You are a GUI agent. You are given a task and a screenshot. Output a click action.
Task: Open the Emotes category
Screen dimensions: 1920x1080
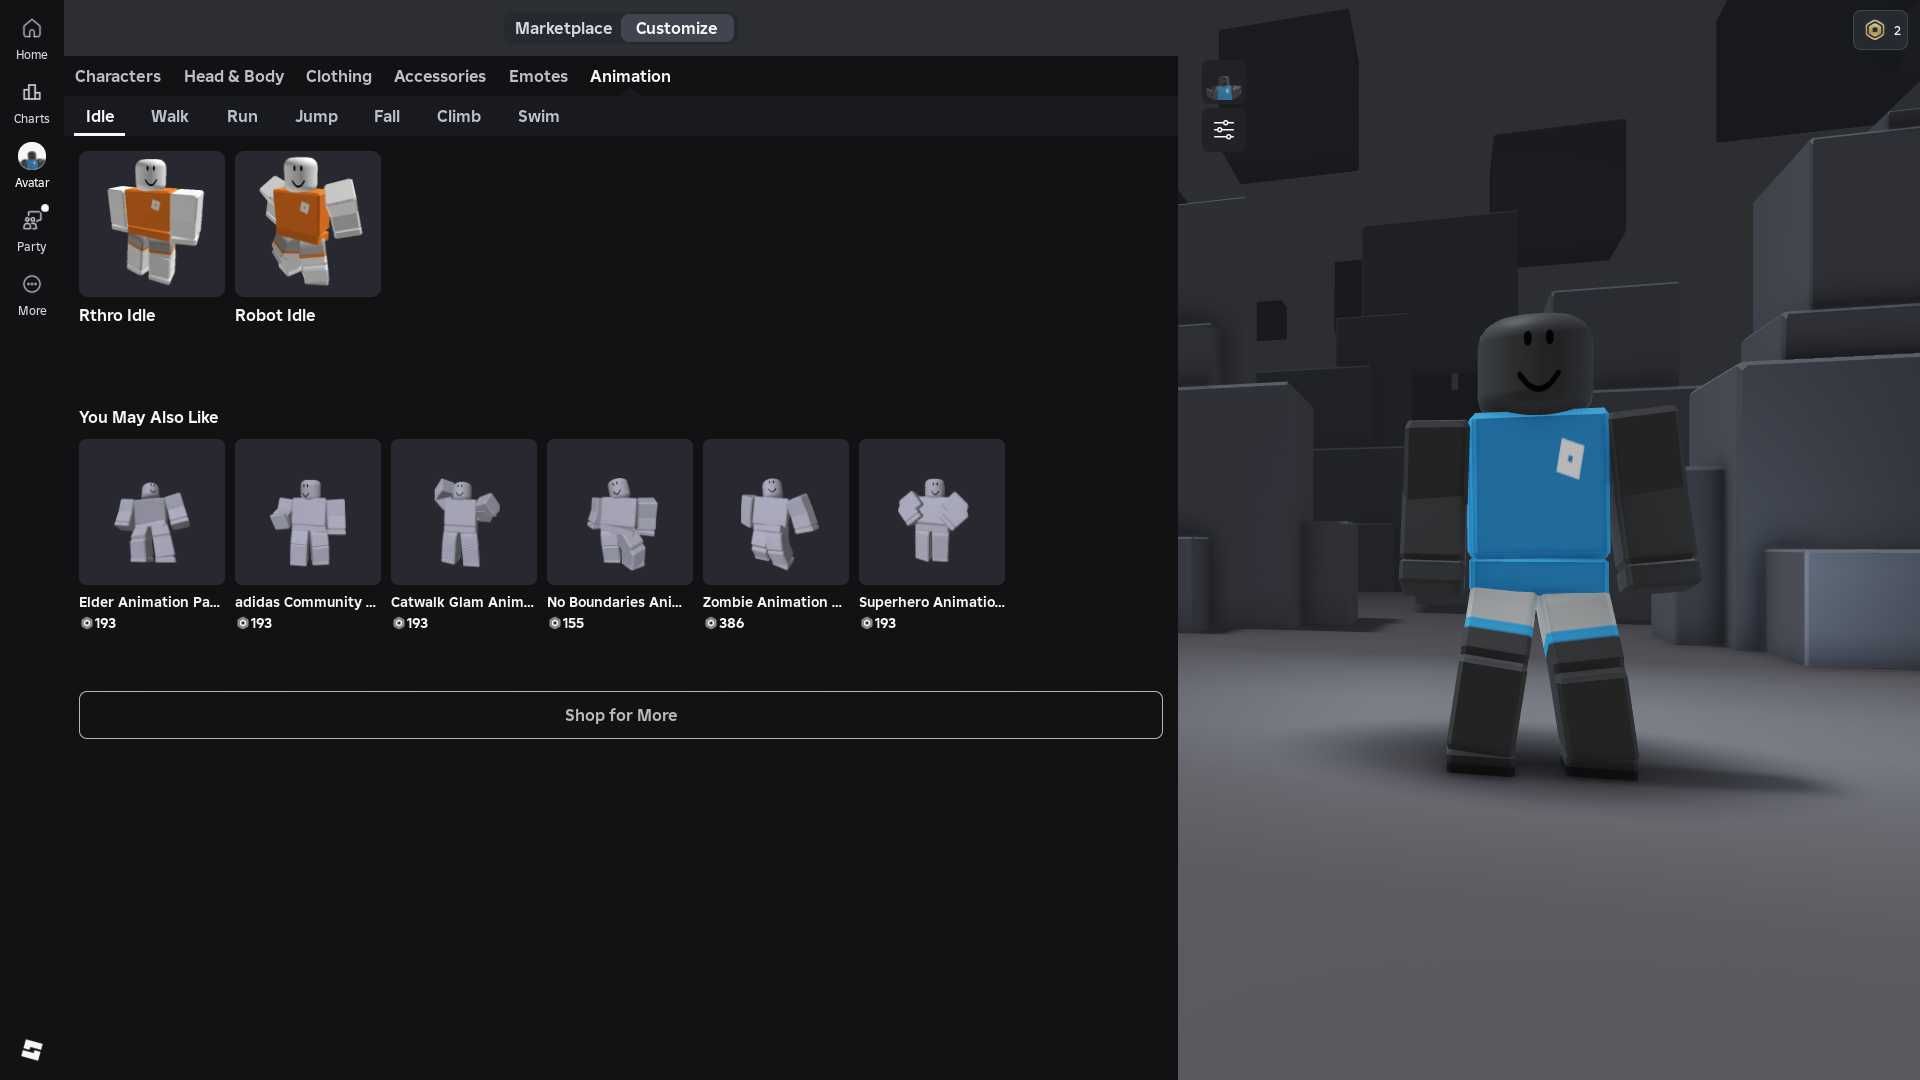click(538, 76)
